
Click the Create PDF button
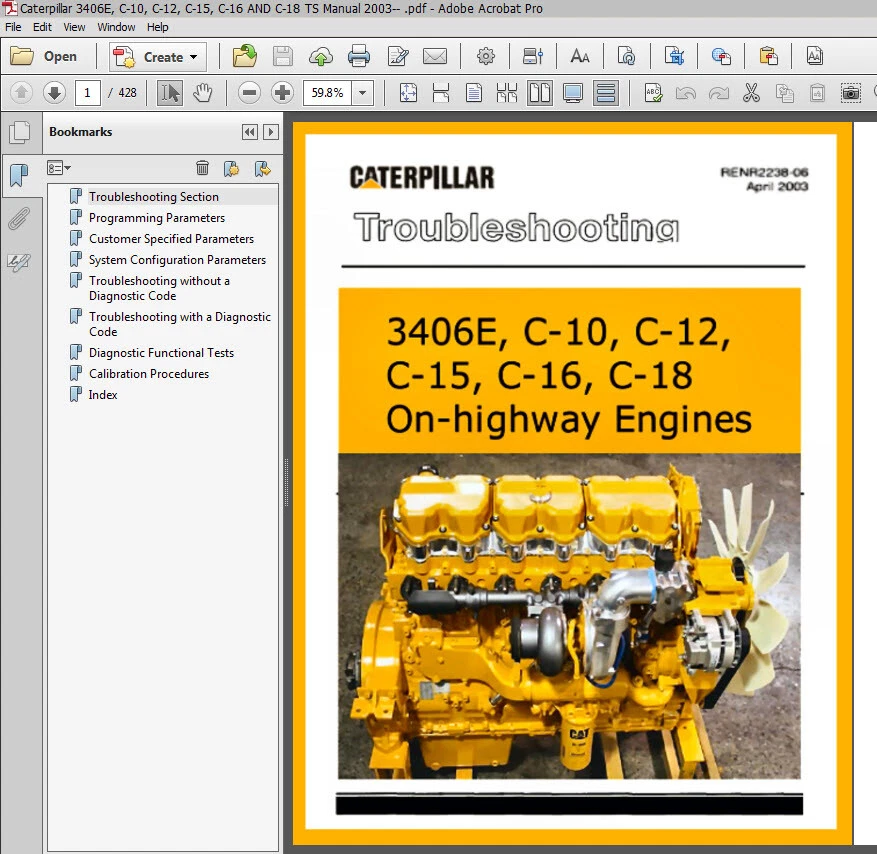157,57
